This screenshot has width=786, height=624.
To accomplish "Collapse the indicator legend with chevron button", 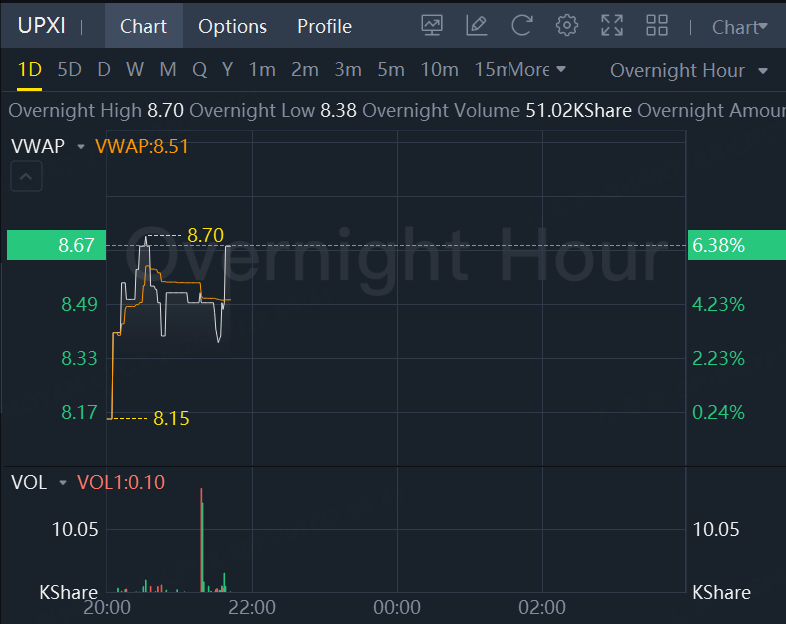I will tap(27, 178).
